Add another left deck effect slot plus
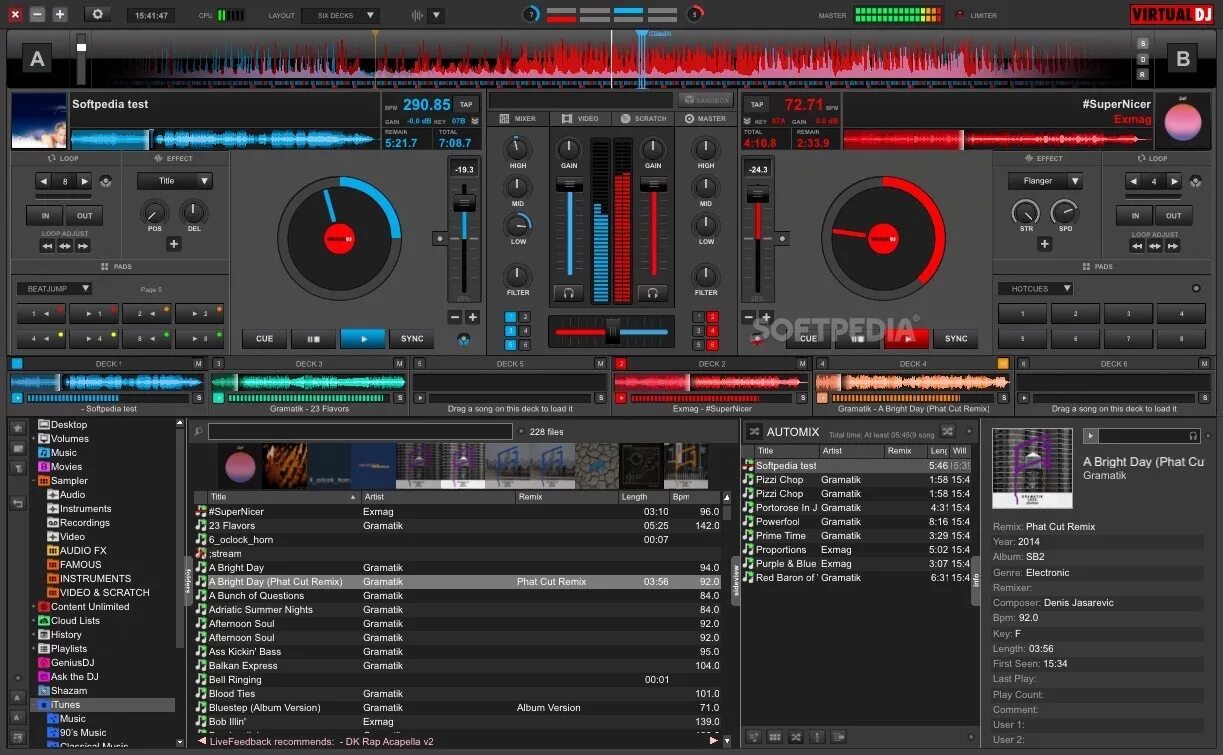Viewport: 1223px width, 755px height. coord(174,243)
